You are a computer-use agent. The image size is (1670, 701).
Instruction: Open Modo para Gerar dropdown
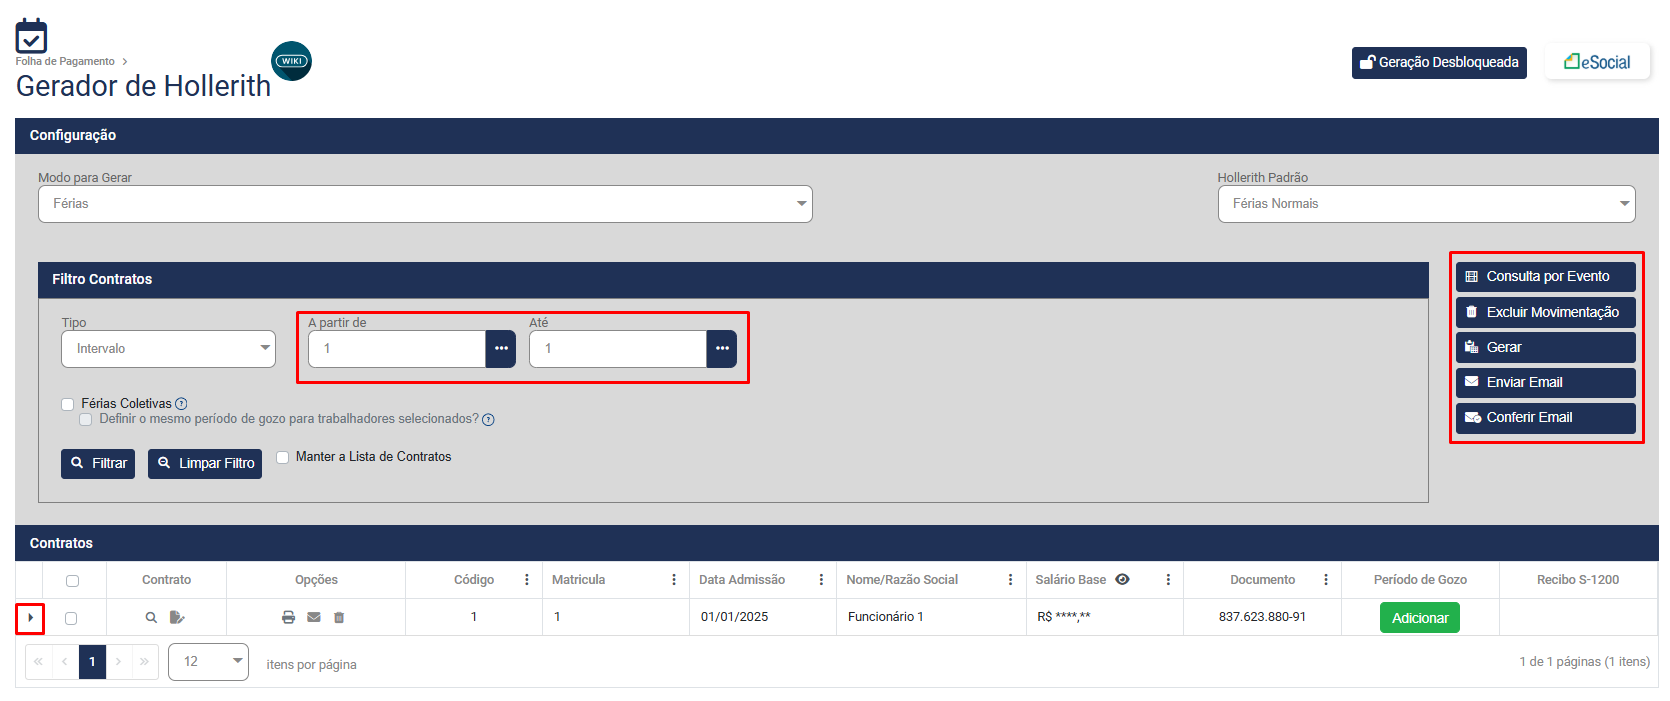point(425,204)
